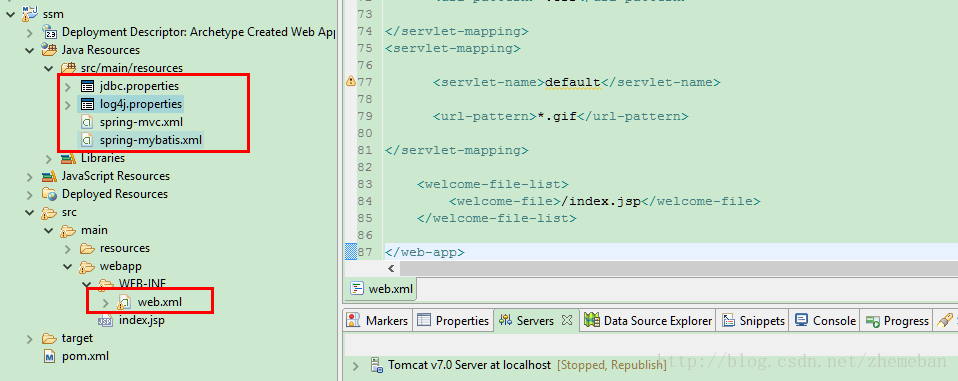
Task: Select the web.xml editor tab
Action: click(x=381, y=289)
